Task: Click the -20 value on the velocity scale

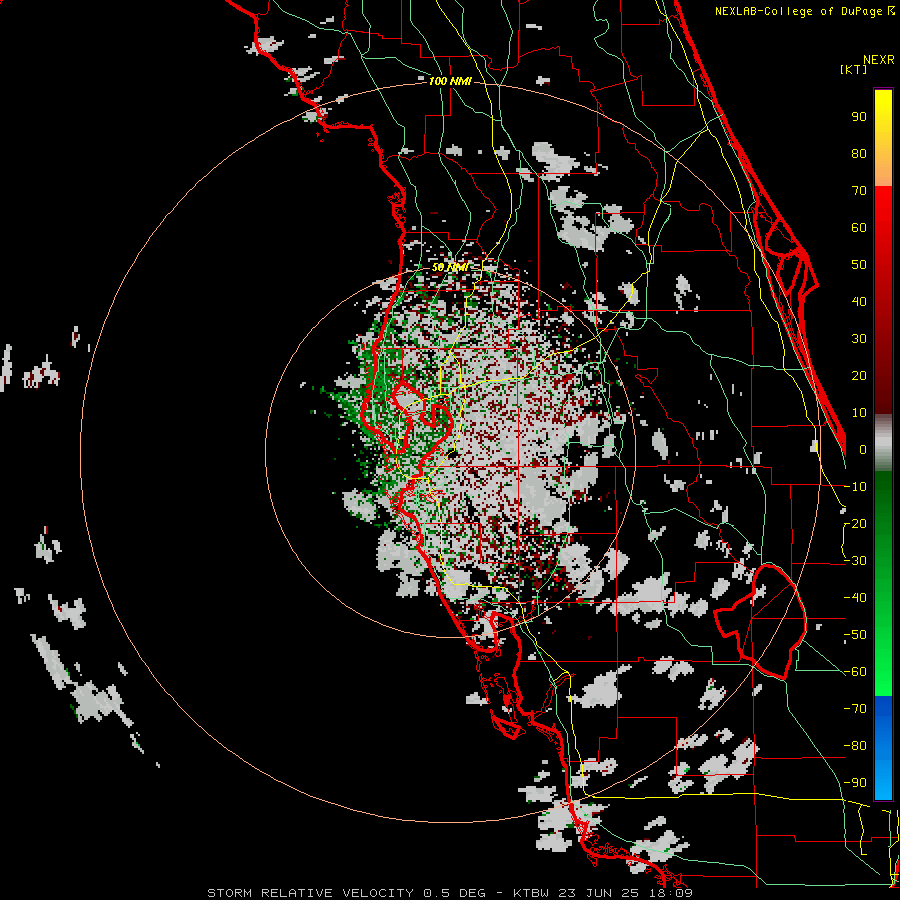Action: click(855, 523)
